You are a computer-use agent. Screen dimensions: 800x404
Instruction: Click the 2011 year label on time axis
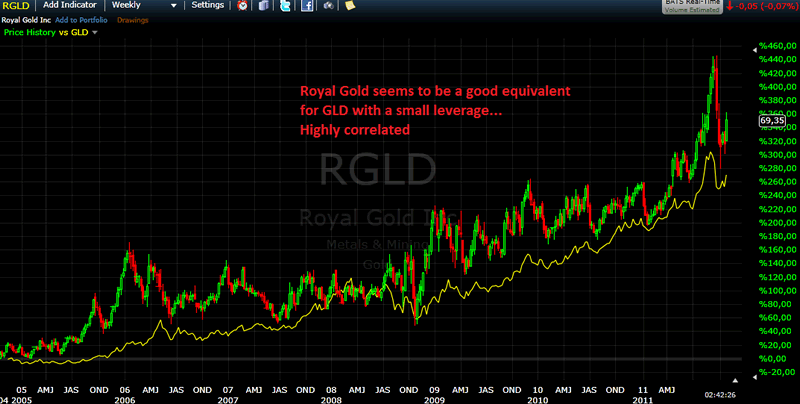click(x=642, y=400)
